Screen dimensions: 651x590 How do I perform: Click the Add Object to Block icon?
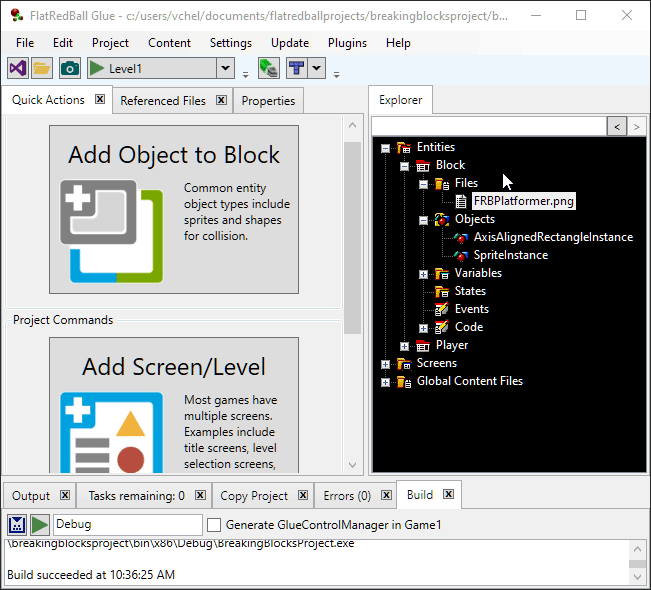(x=110, y=231)
